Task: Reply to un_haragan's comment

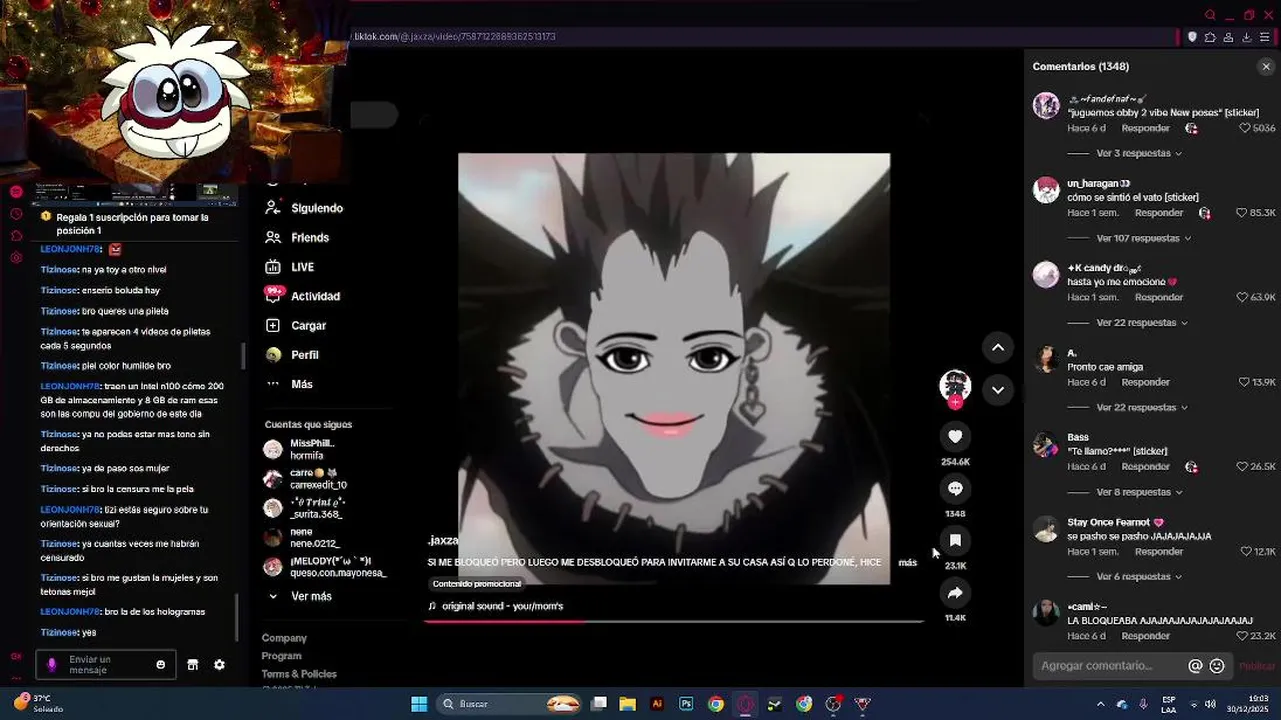Action: (1159, 213)
